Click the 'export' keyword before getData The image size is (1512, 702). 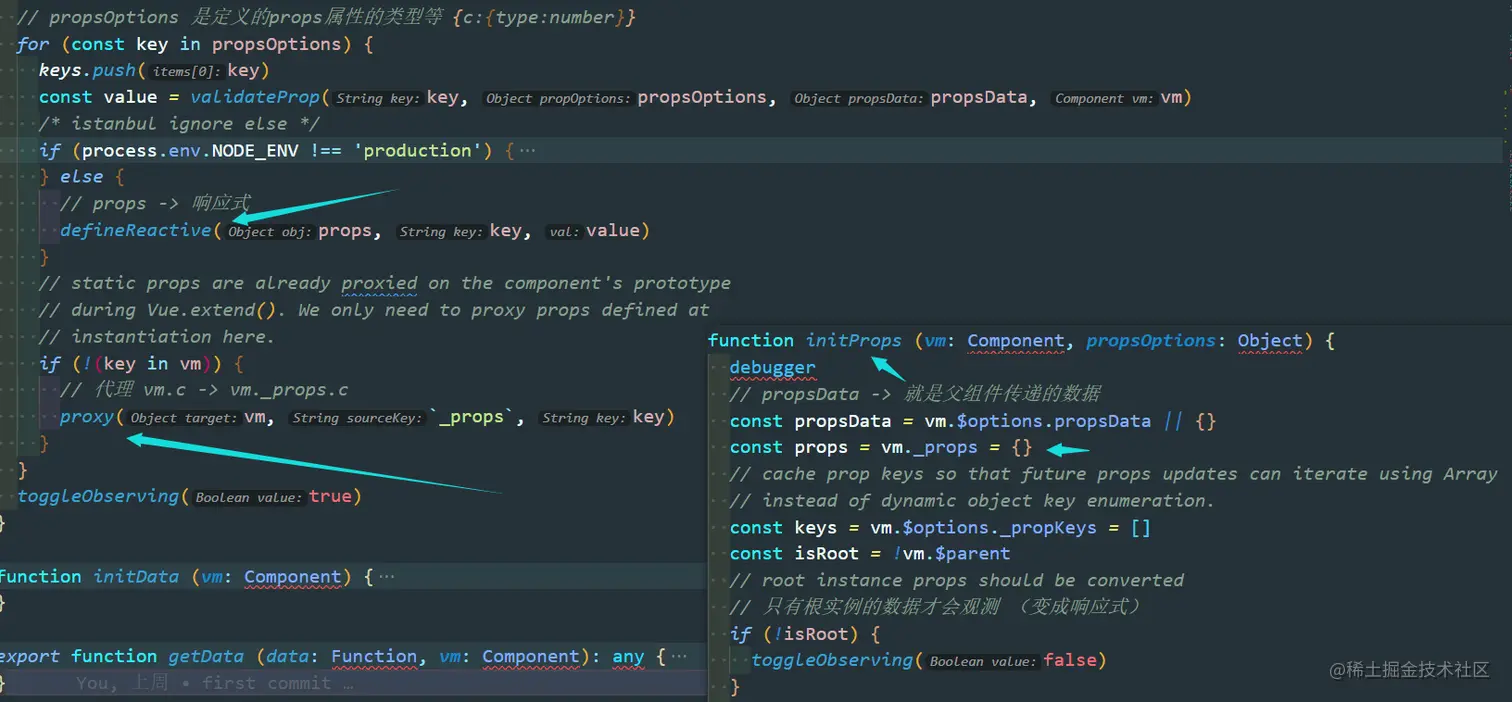pos(29,657)
